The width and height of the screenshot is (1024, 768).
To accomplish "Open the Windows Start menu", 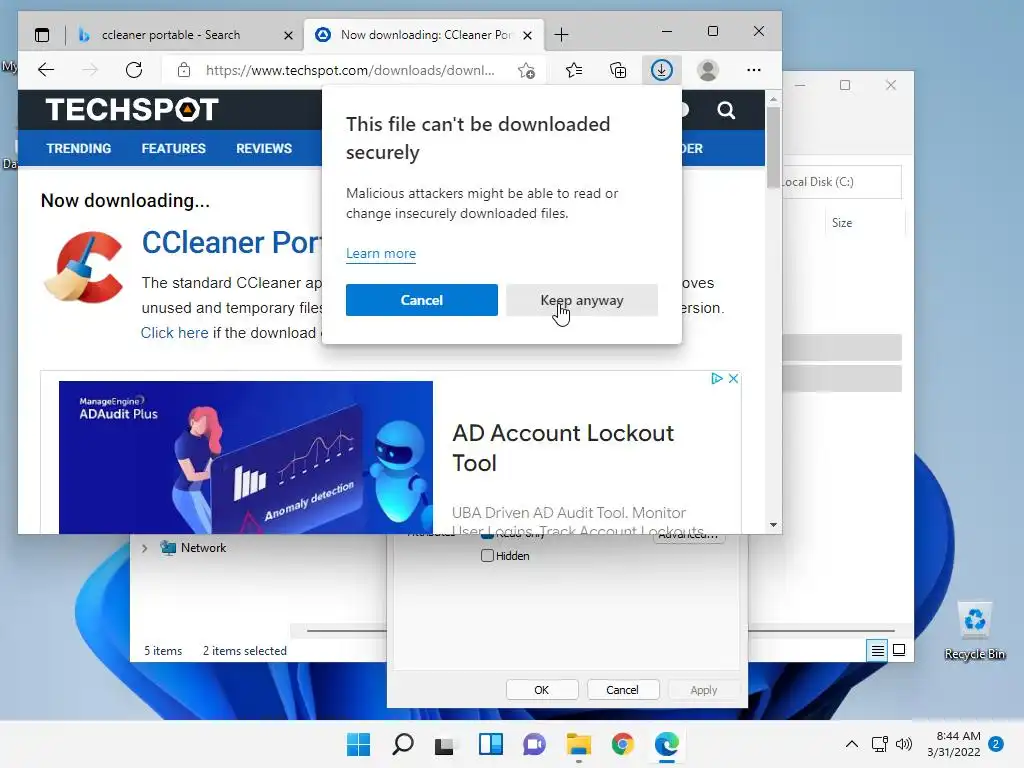I will point(358,744).
